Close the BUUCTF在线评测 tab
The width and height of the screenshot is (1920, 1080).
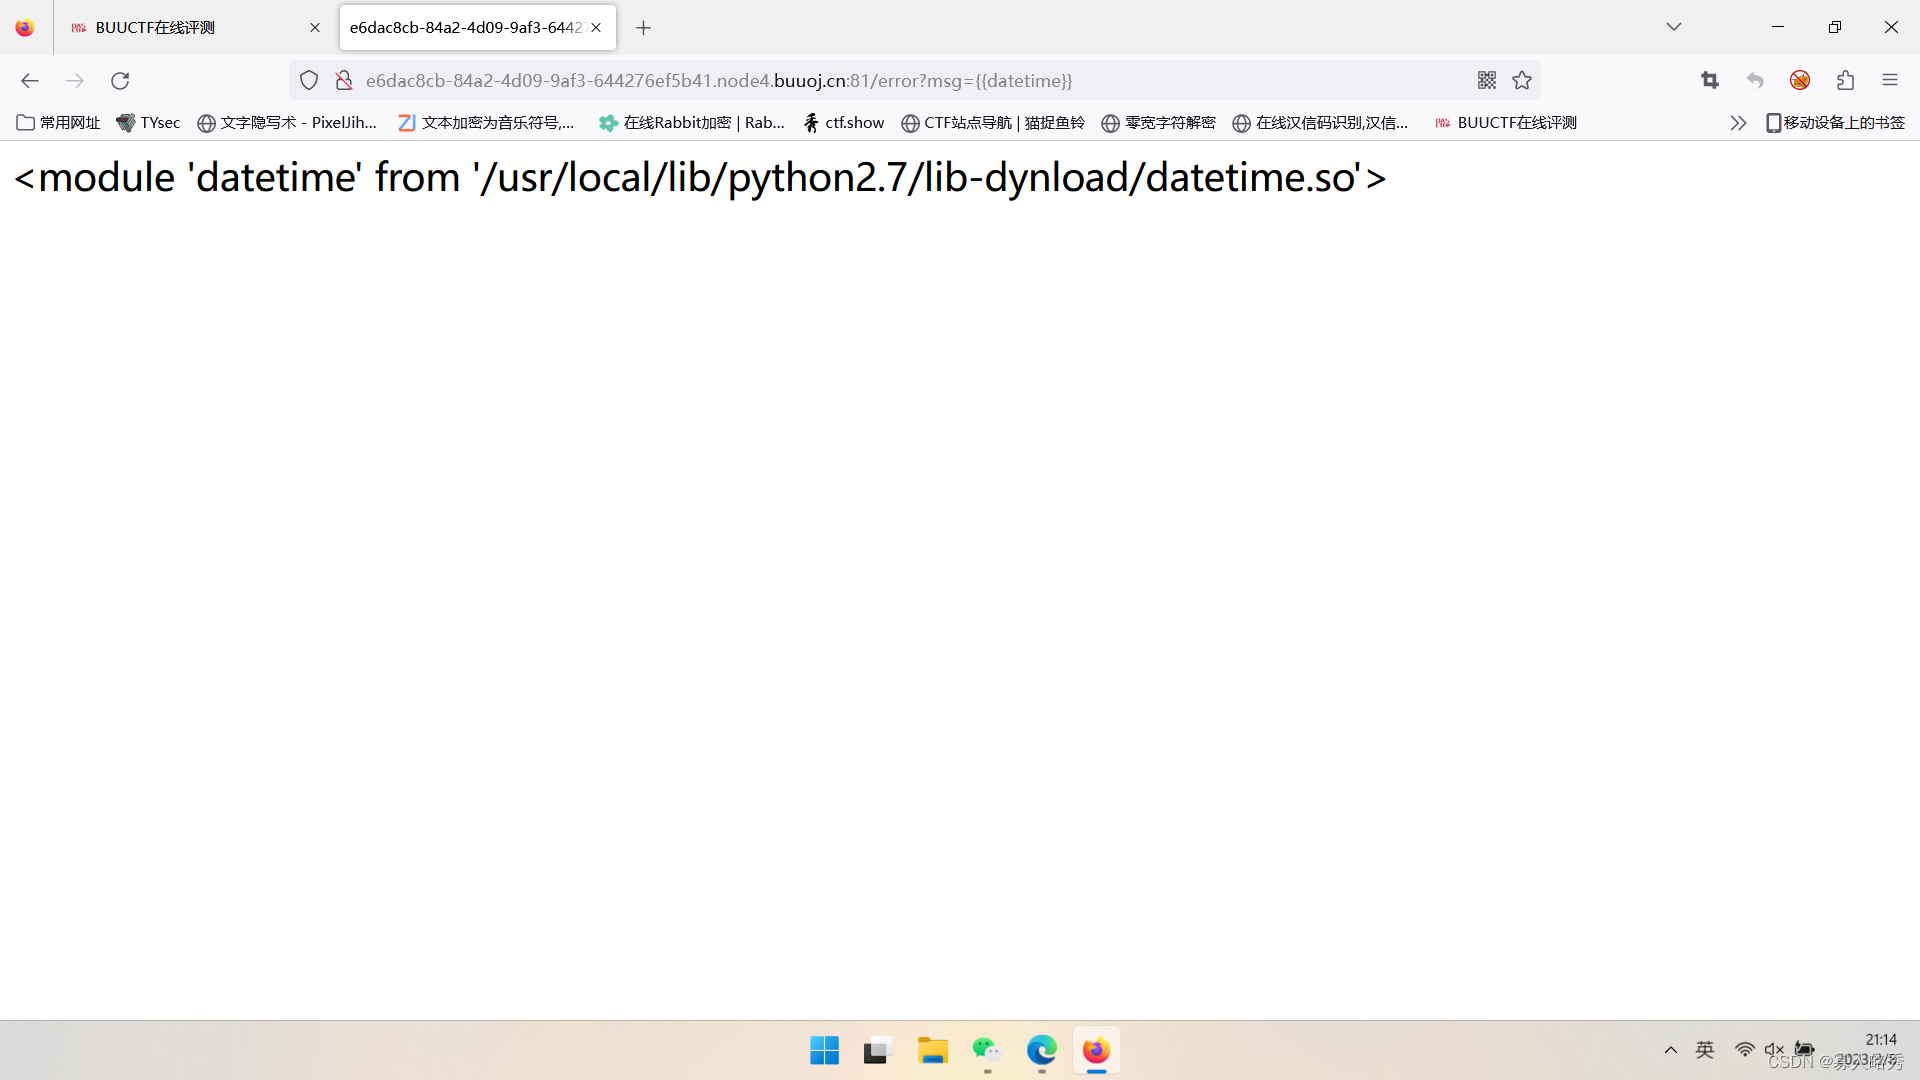tap(315, 28)
